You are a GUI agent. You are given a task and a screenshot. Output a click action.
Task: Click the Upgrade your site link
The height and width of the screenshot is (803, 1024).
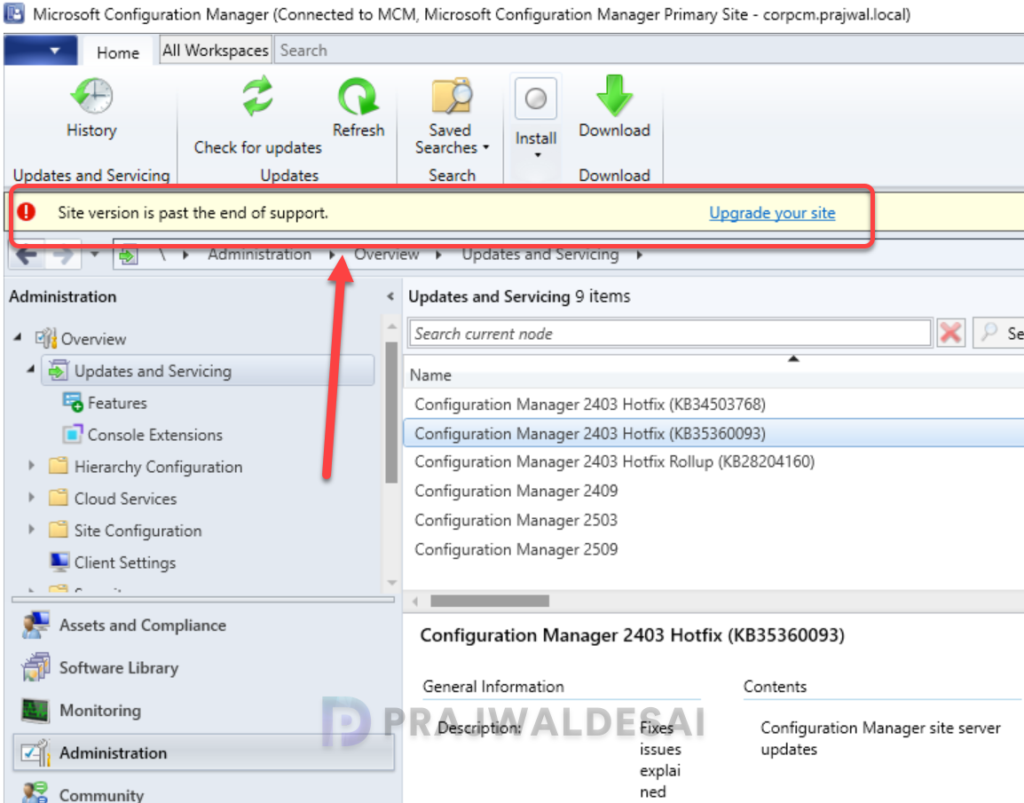click(x=772, y=213)
